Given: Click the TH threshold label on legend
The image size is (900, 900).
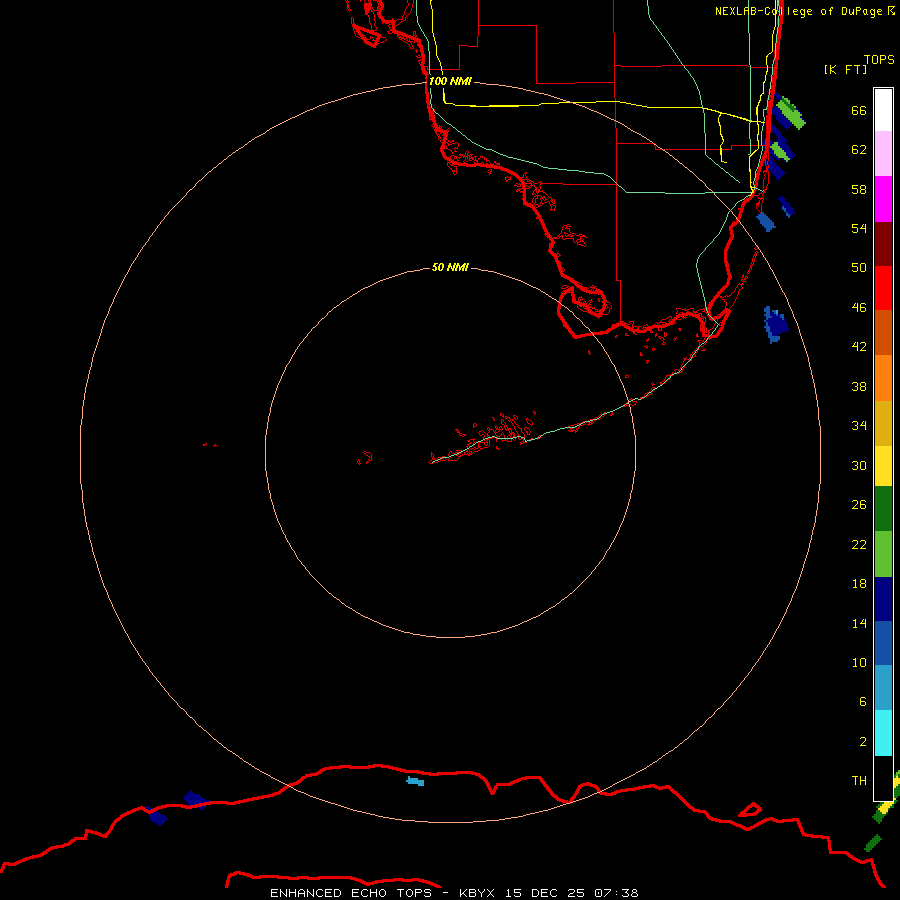Looking at the screenshot, I should pyautogui.click(x=859, y=781).
